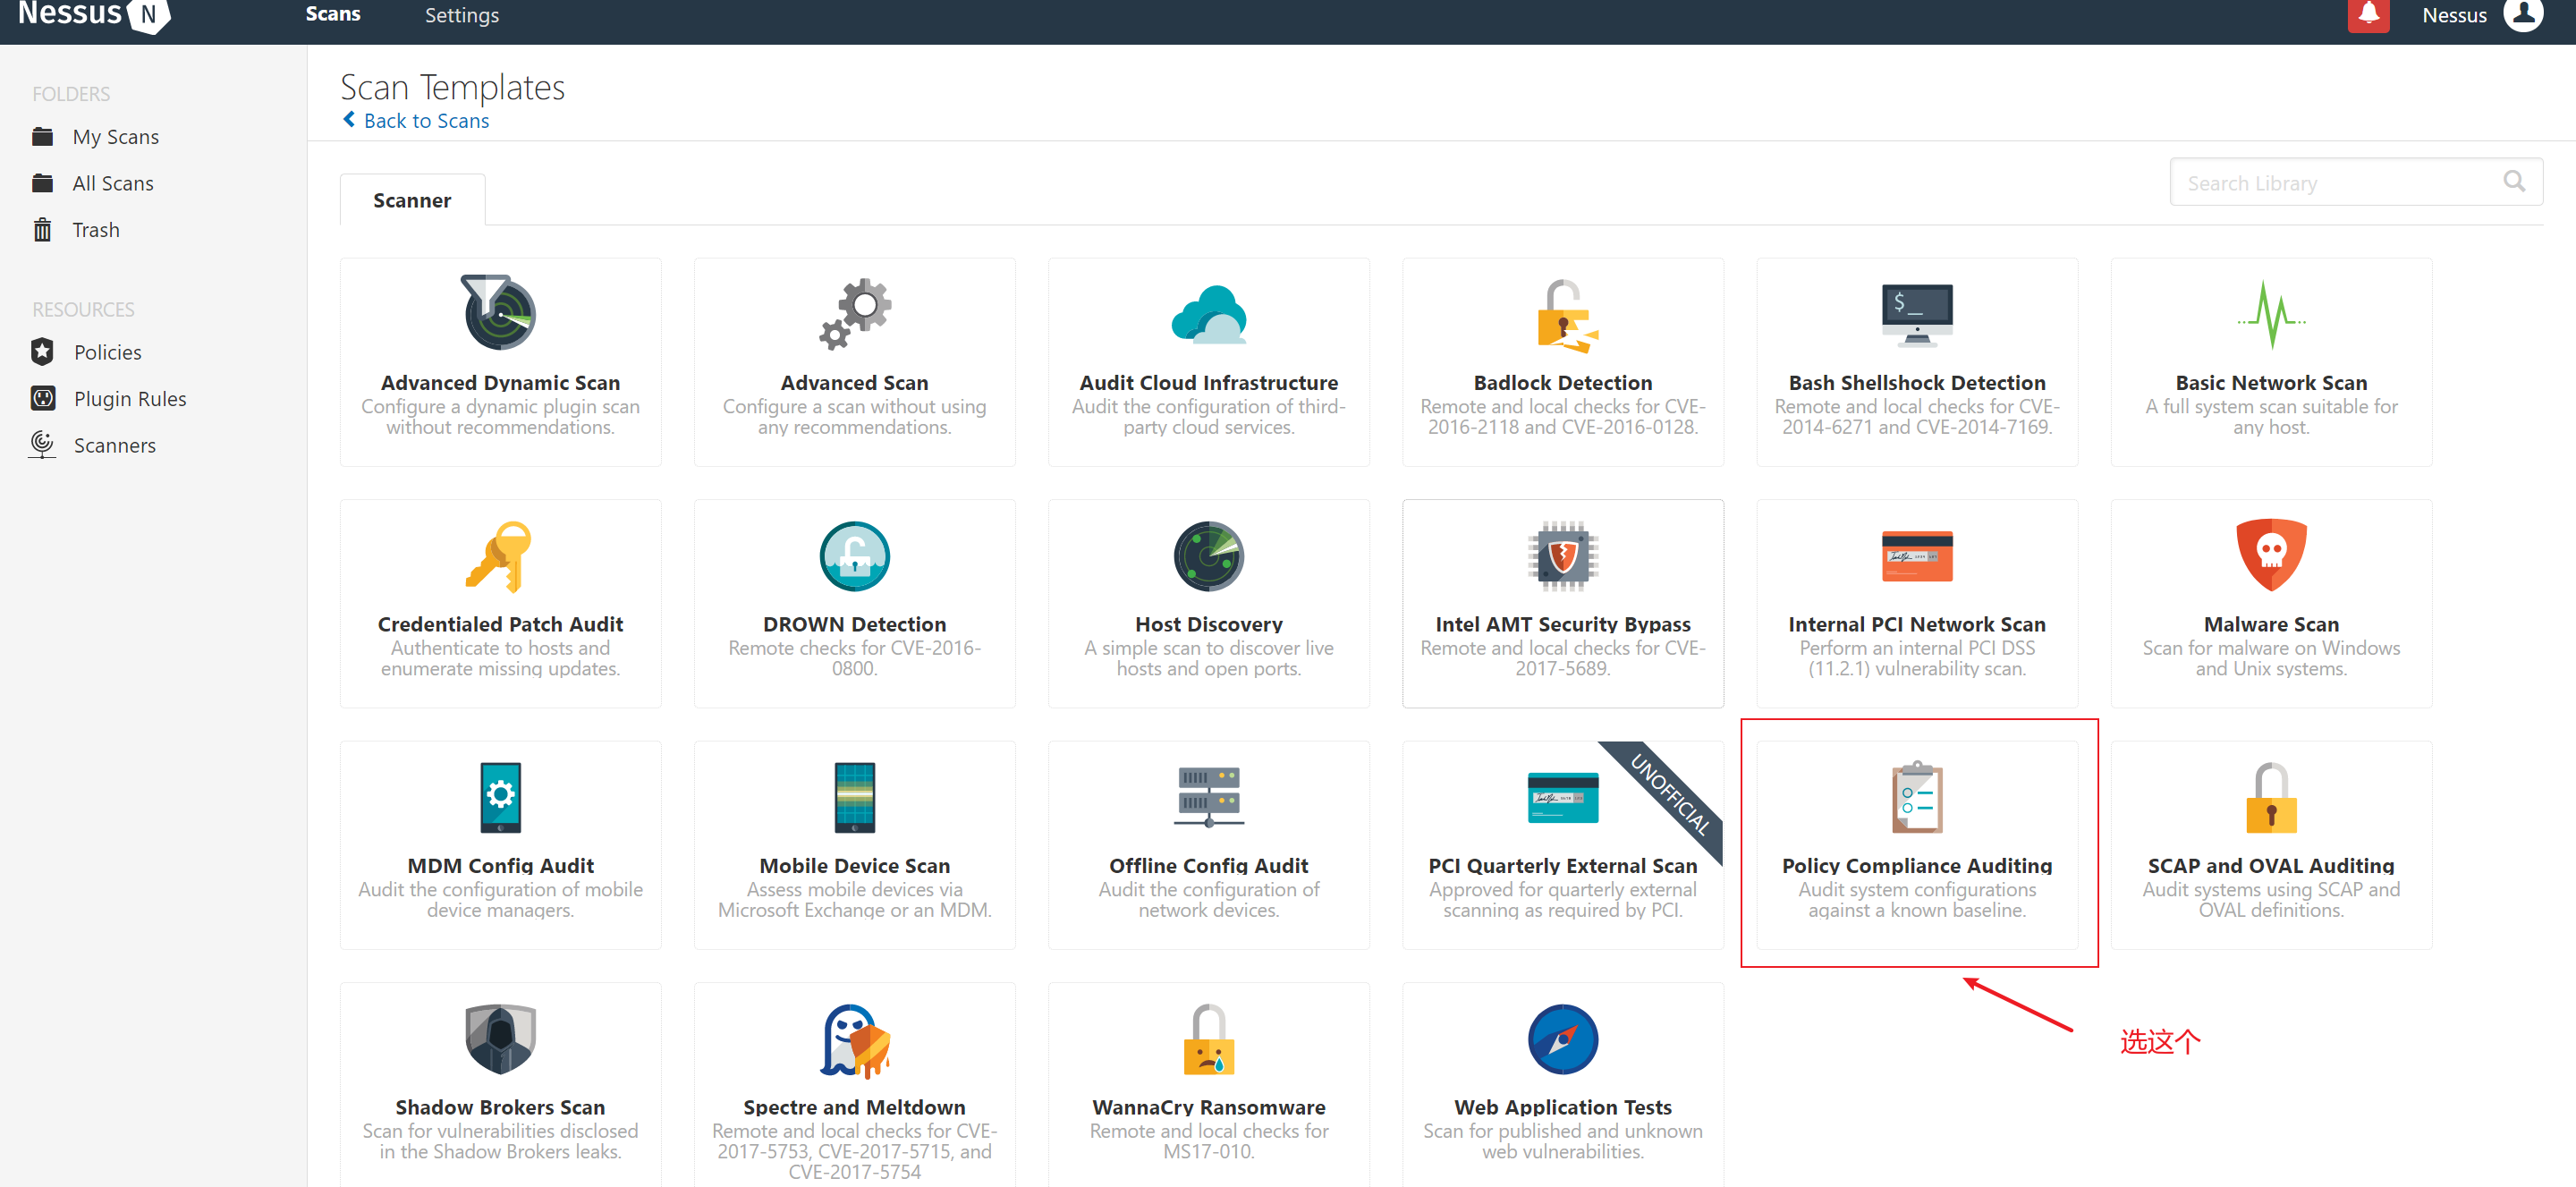
Task: Open the Intel AMT Security Bypass chip icon
Action: coord(1563,556)
